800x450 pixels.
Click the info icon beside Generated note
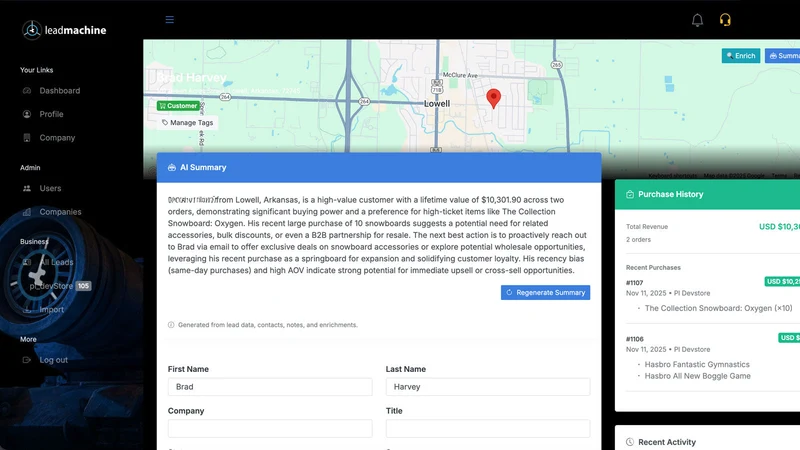click(171, 324)
